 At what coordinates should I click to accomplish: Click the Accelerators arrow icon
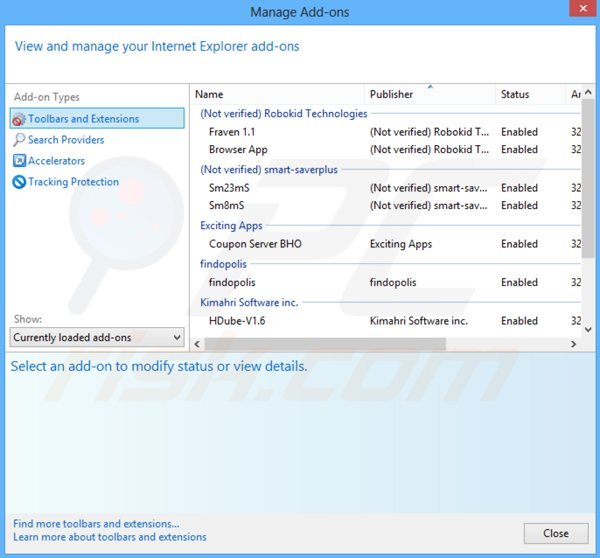[19, 160]
